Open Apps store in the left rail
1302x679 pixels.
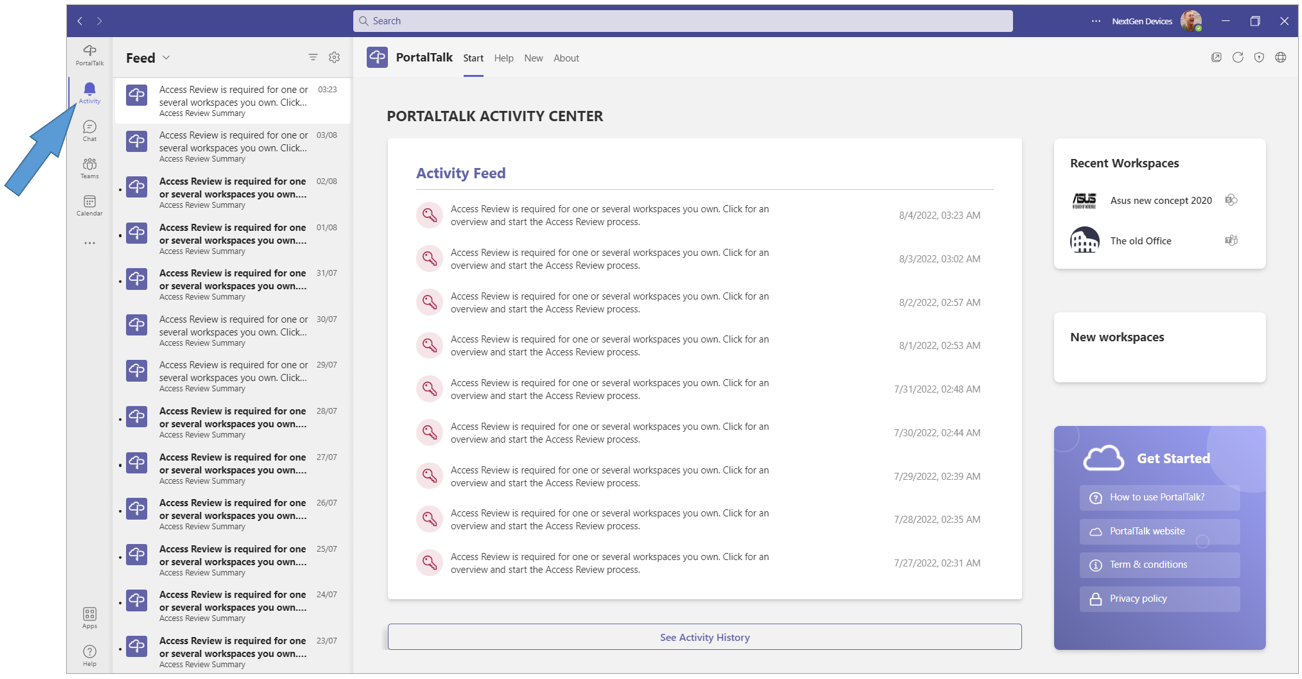click(89, 618)
